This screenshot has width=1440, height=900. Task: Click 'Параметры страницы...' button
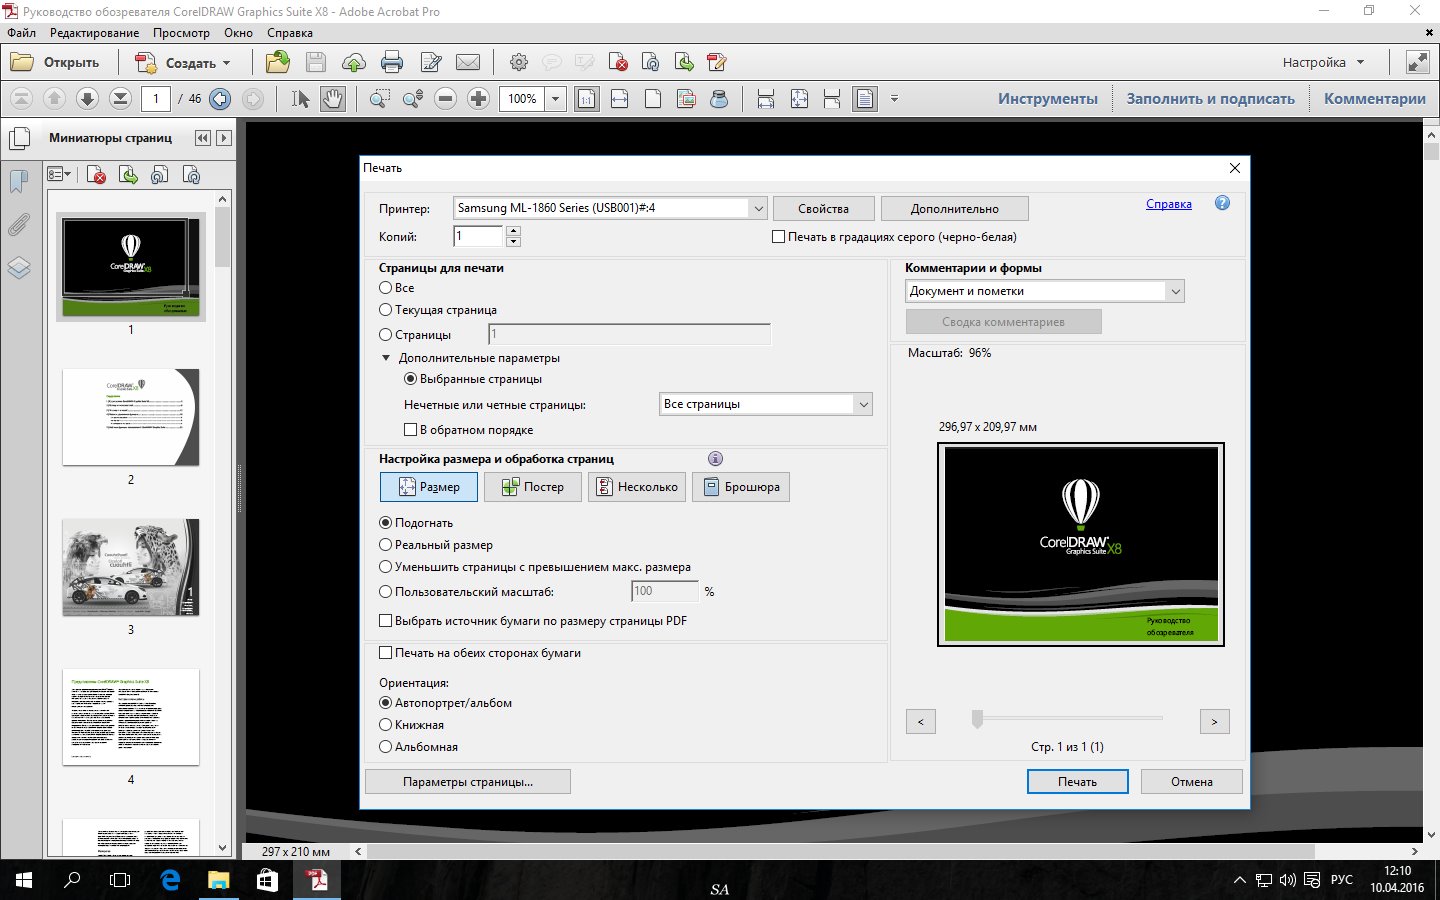468,782
